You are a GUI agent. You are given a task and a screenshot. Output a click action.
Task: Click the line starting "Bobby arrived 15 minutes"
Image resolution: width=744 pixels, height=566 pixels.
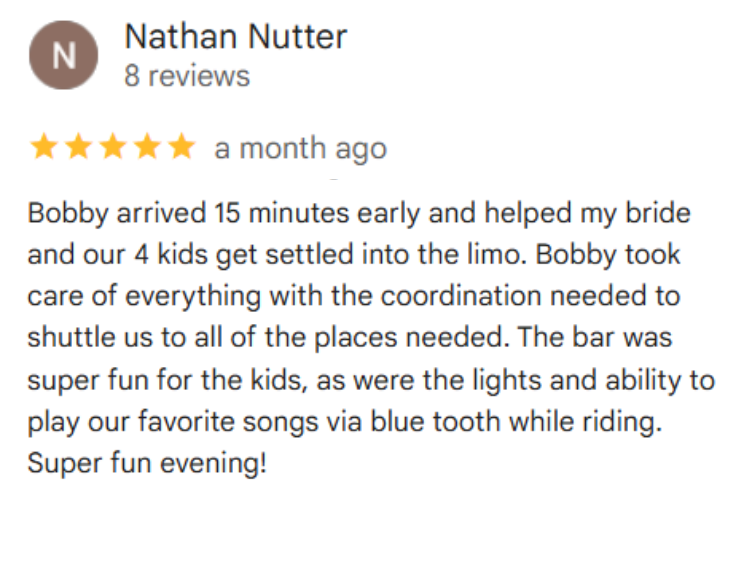(359, 213)
